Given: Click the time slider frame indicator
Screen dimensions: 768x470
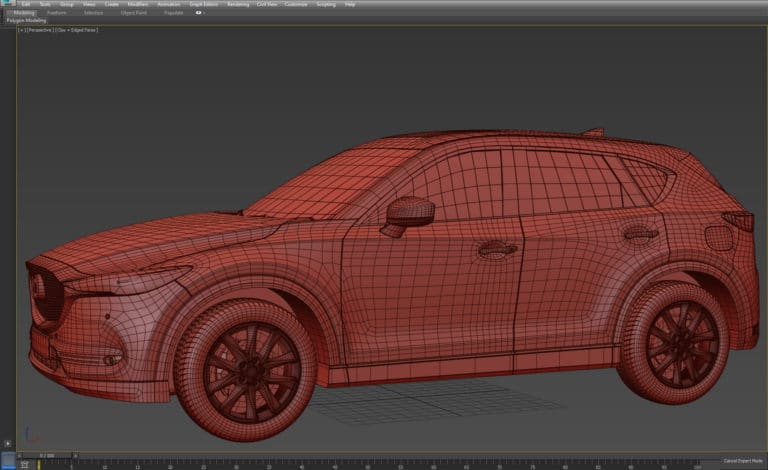Looking at the screenshot, I should click(x=48, y=455).
